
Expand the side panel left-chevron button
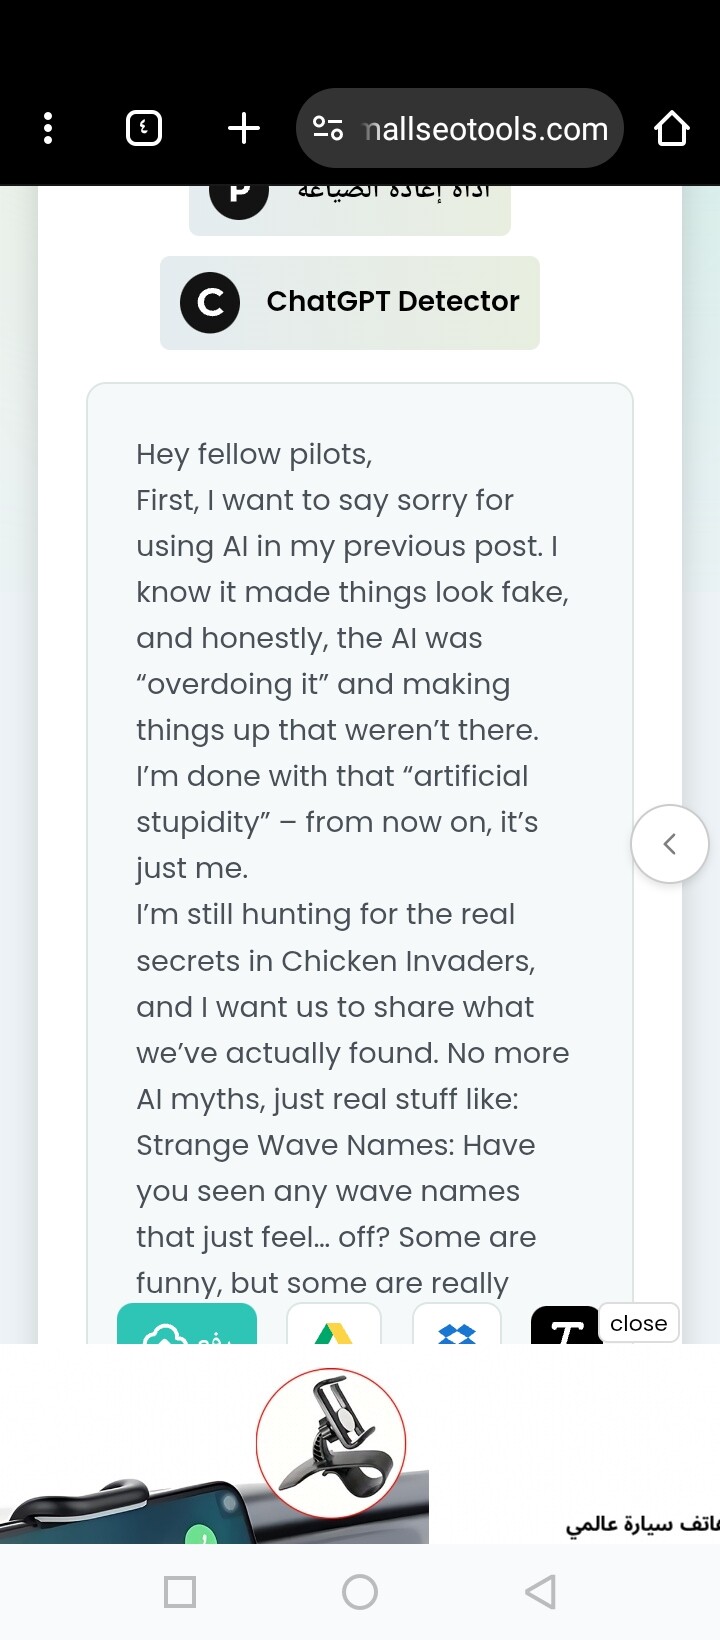(669, 844)
